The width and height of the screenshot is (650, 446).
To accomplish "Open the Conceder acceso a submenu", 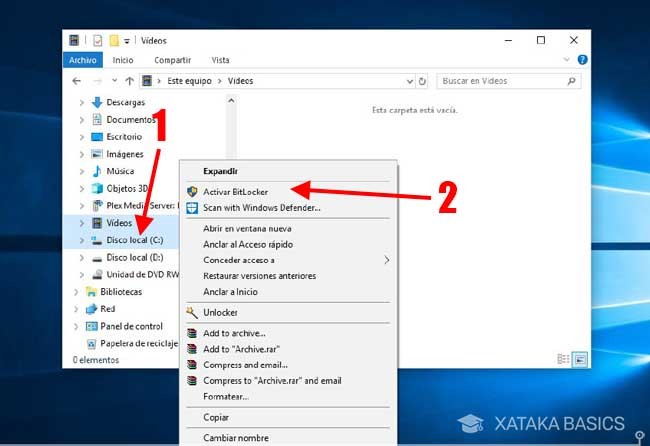I will (289, 260).
